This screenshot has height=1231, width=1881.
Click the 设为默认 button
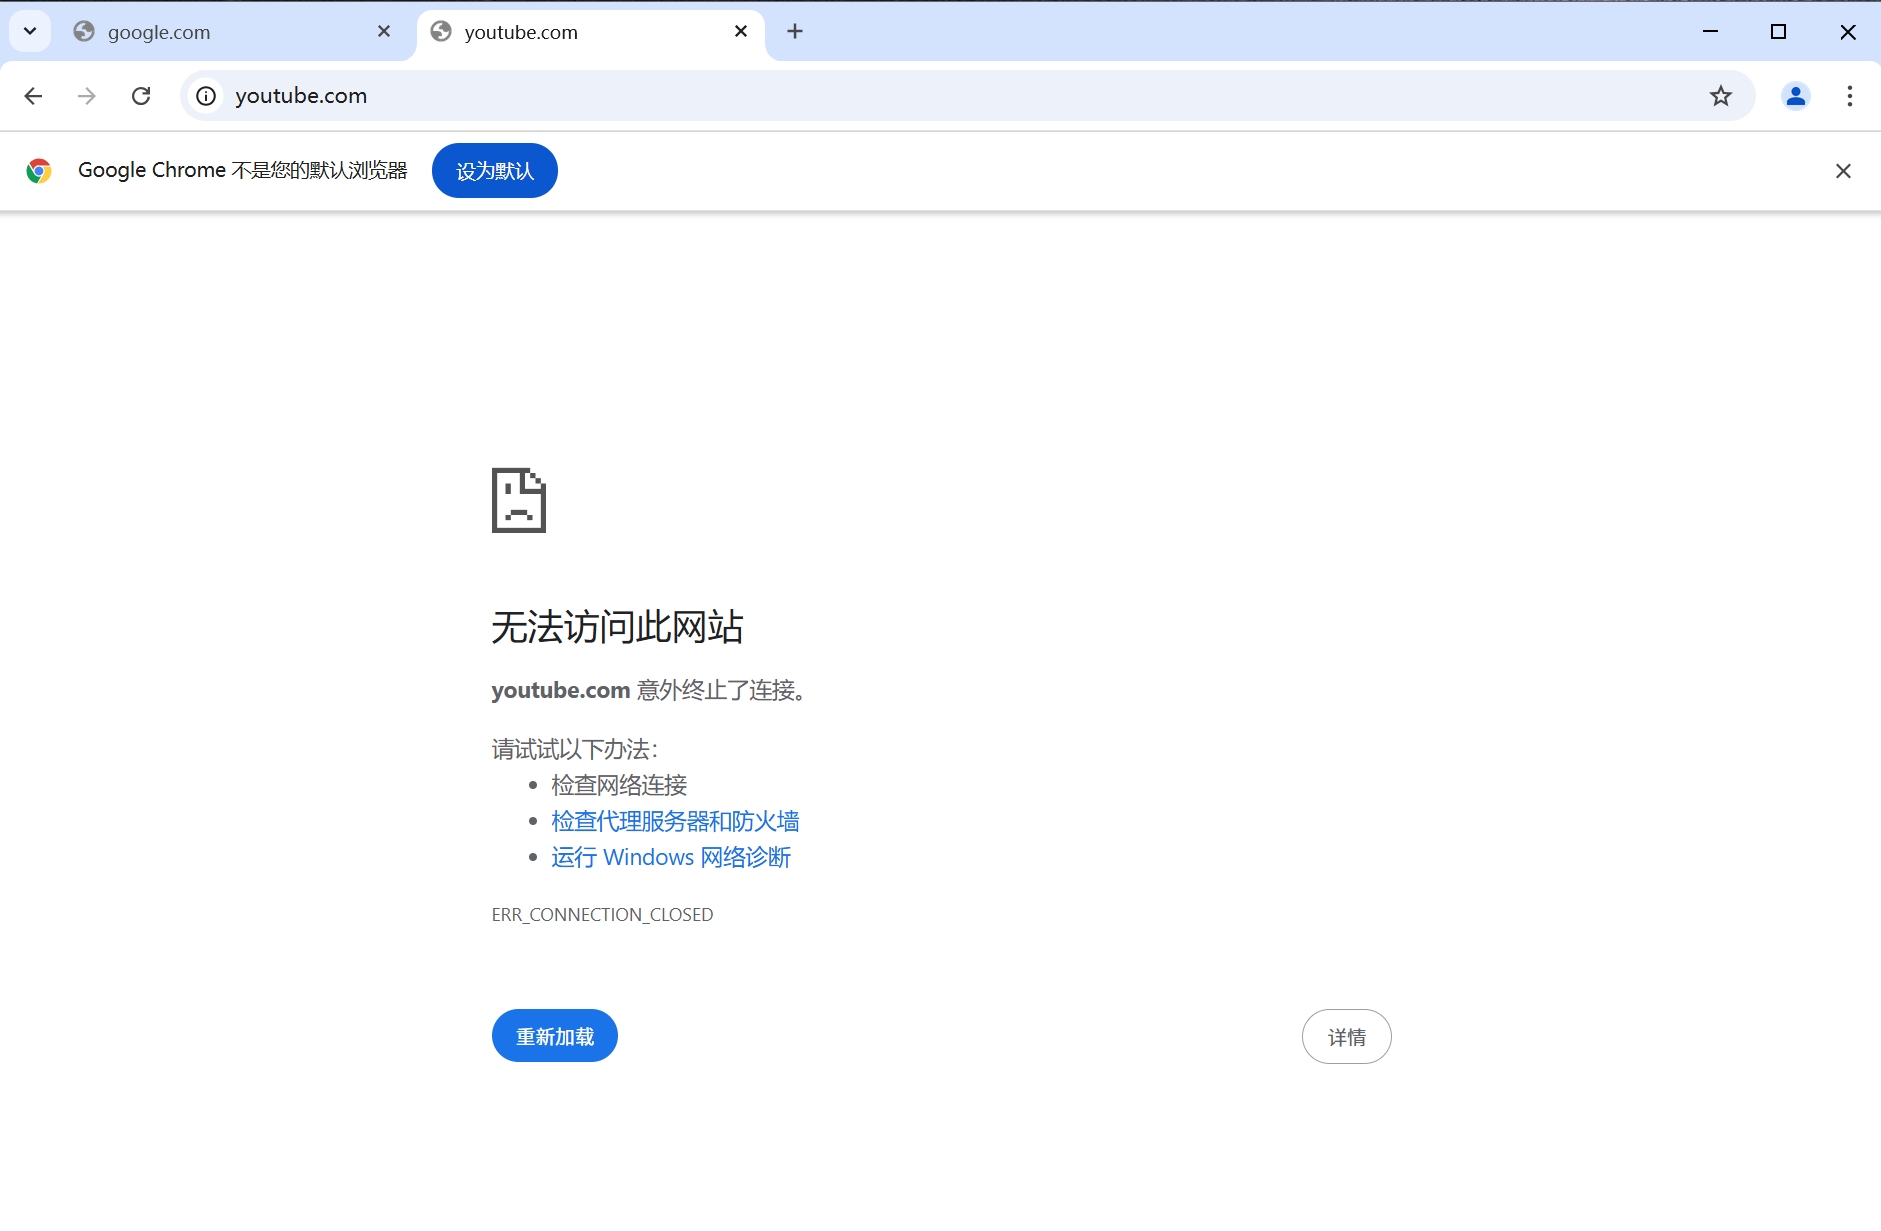pos(495,171)
